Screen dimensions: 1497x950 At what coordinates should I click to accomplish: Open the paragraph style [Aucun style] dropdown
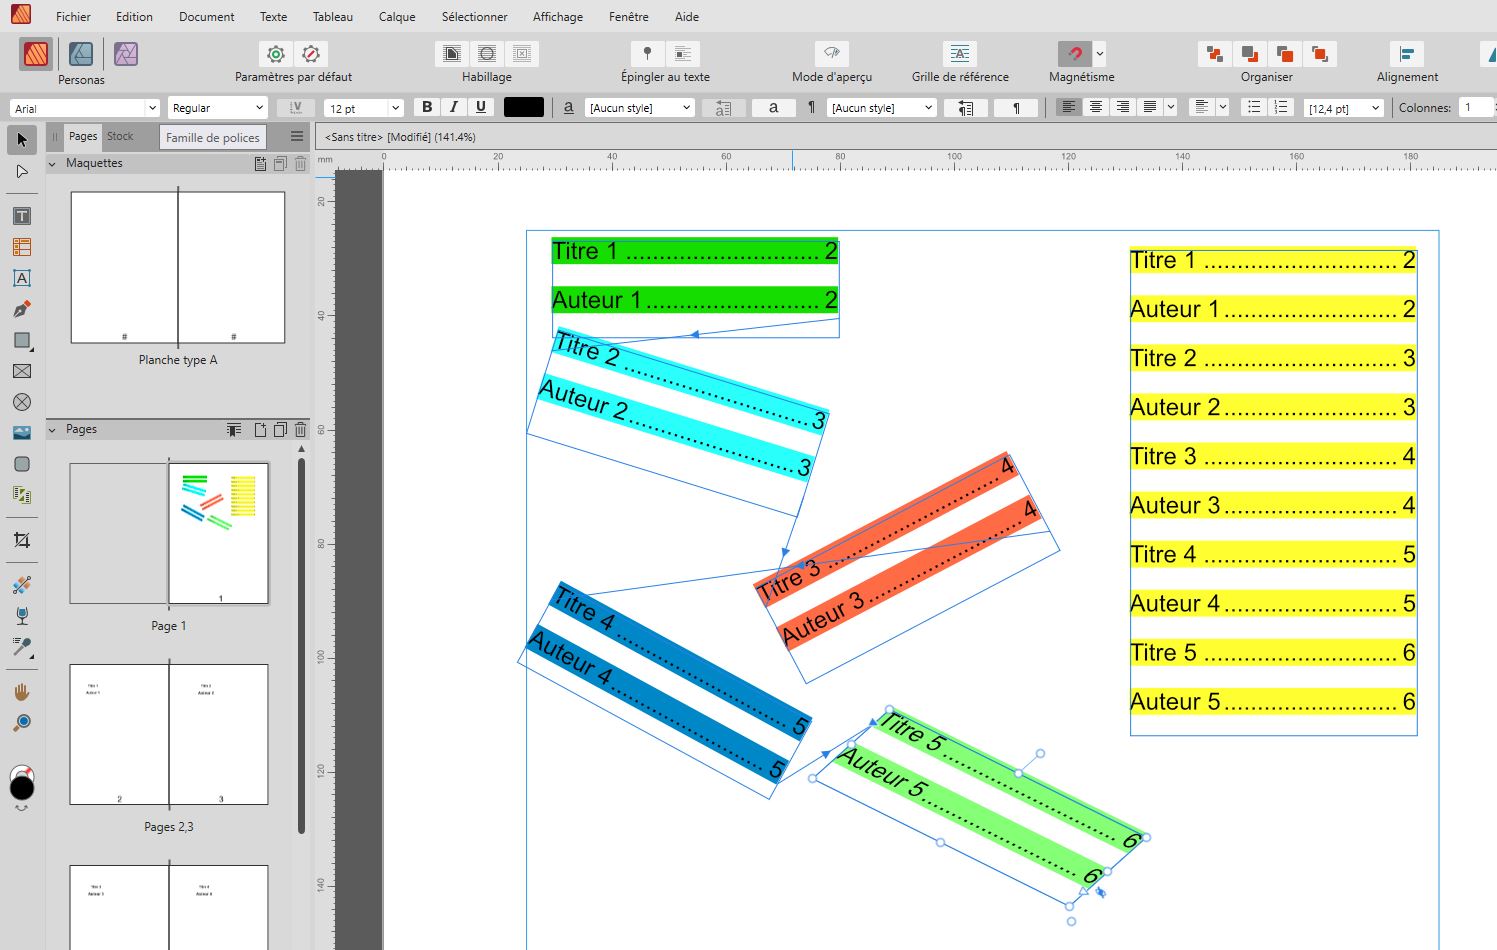pyautogui.click(x=928, y=108)
